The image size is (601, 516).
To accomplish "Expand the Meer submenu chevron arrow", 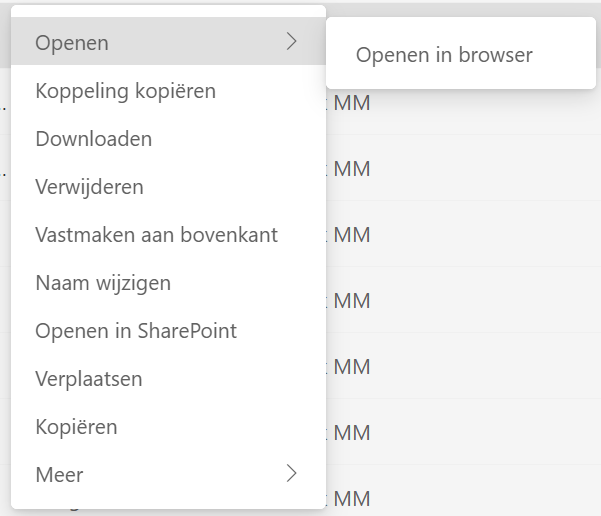I will pos(292,473).
